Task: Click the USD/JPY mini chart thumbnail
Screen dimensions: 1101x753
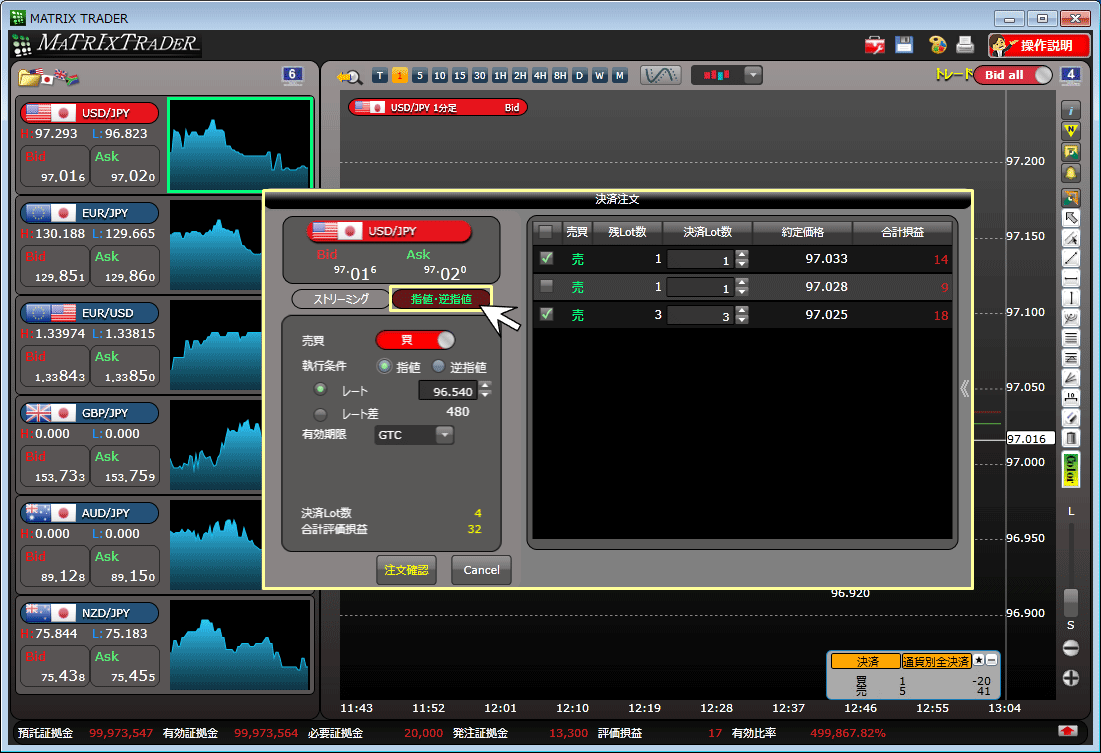Action: coord(240,145)
